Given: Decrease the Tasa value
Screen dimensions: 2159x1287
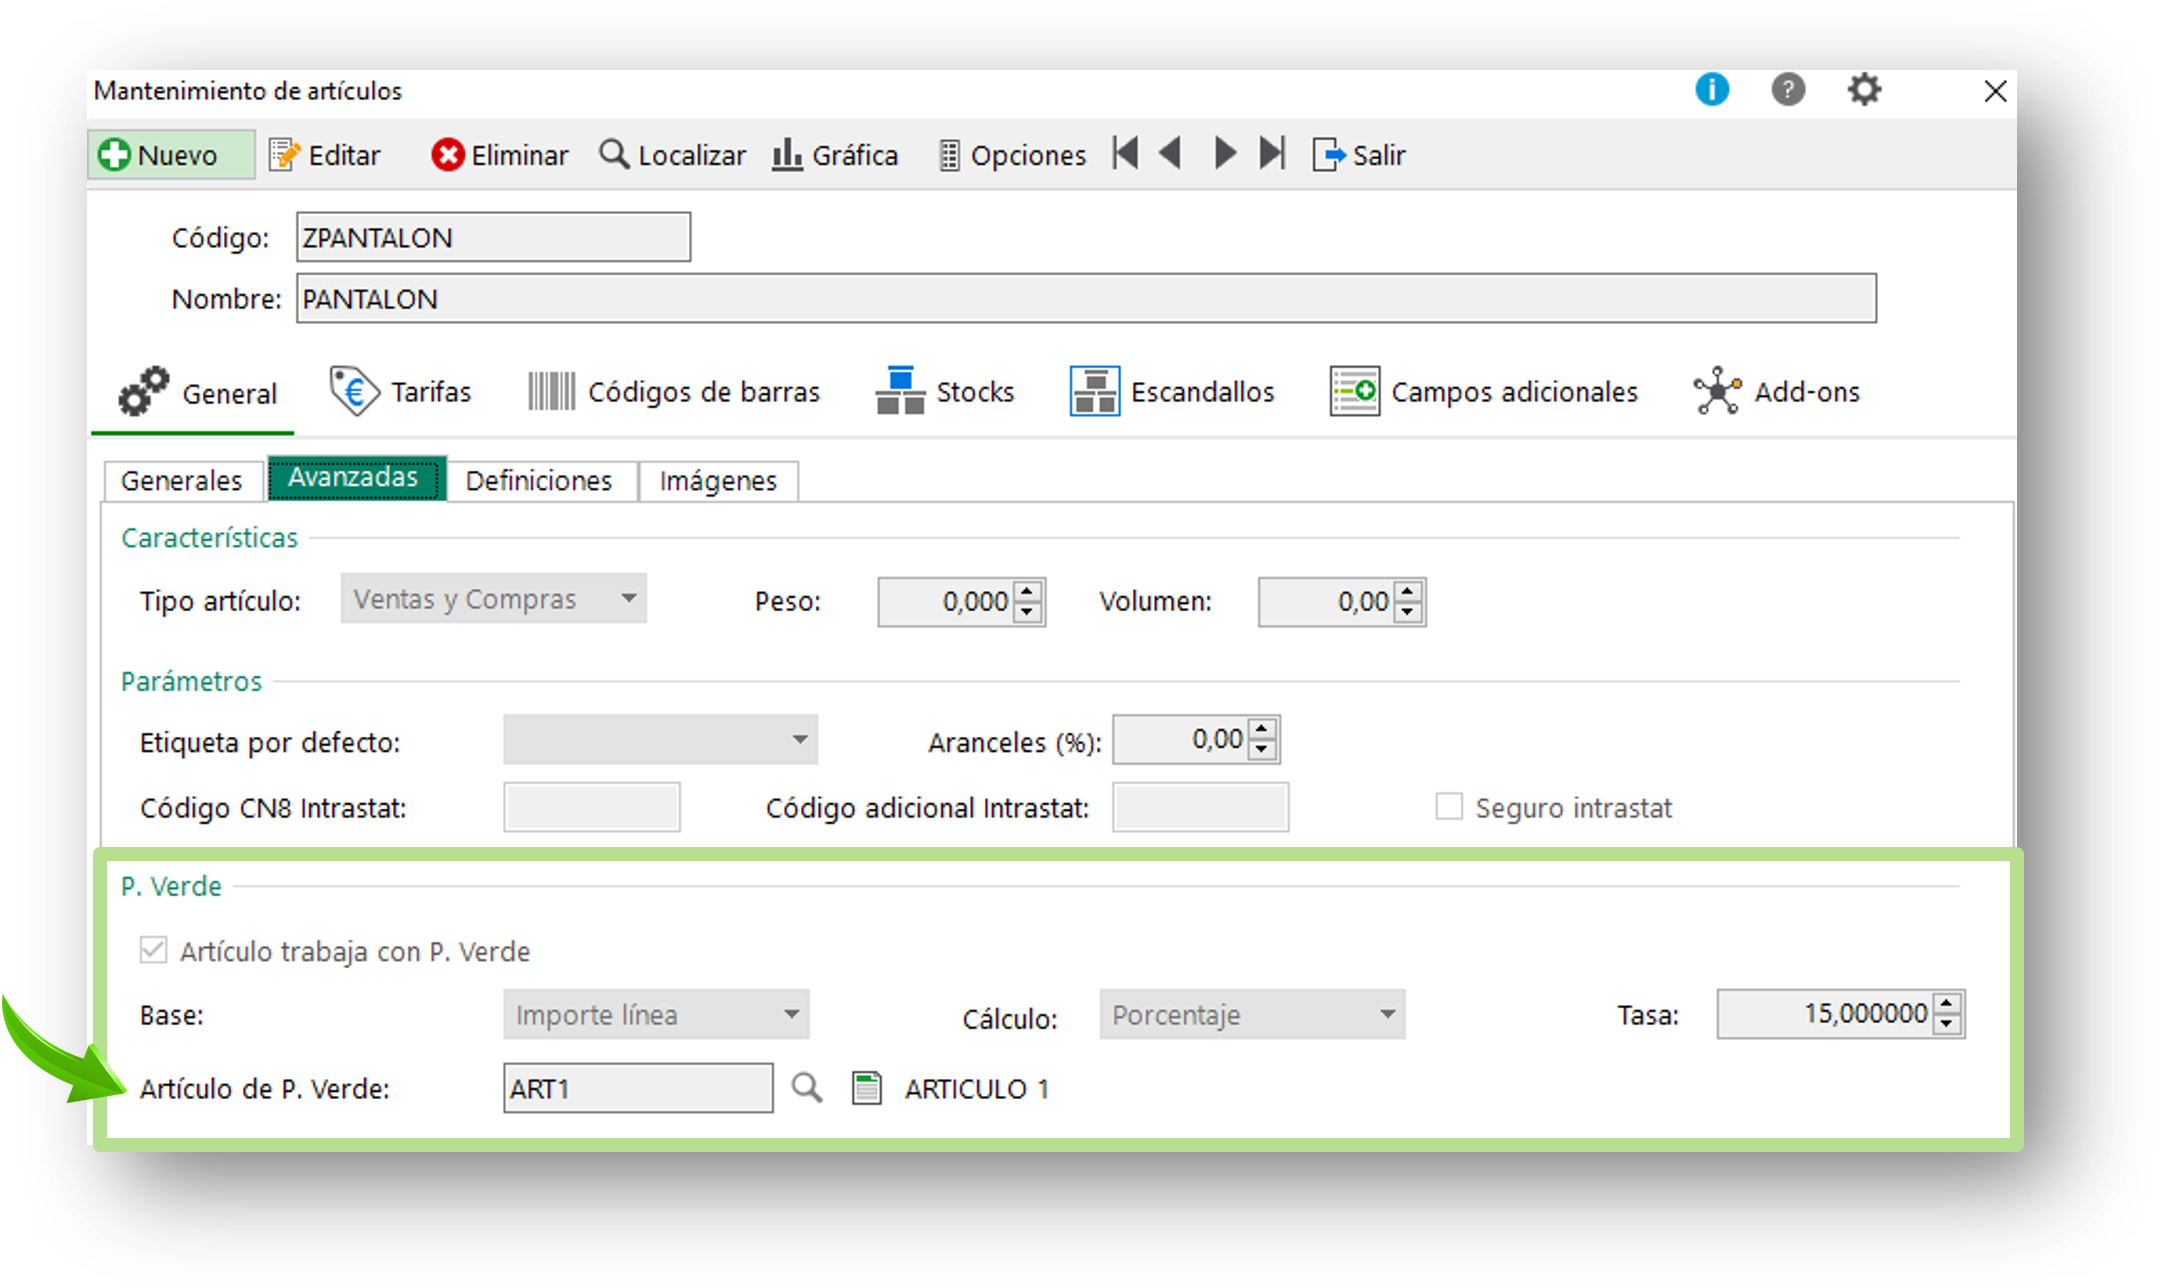Looking at the screenshot, I should [x=1947, y=1025].
